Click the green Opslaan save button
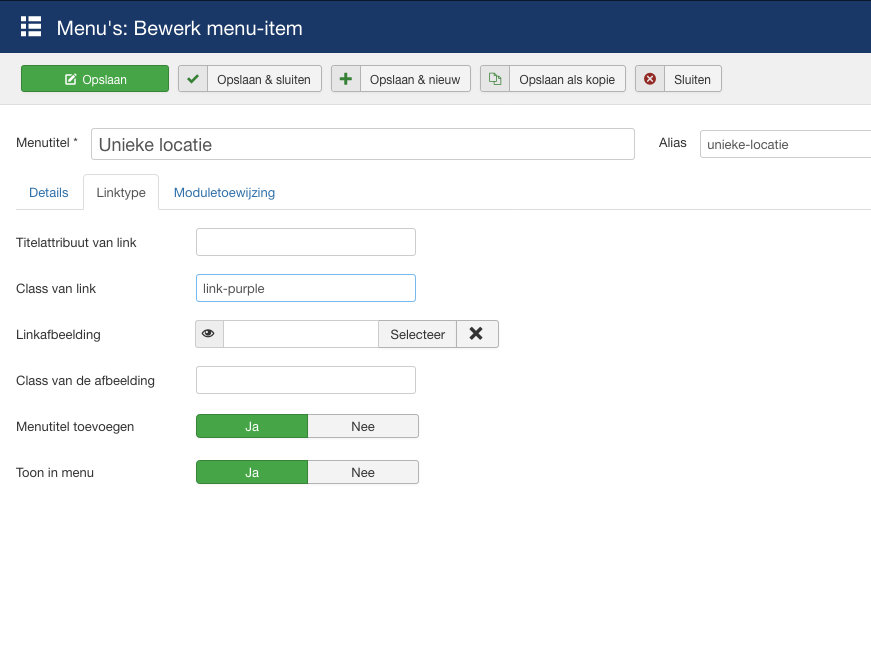The height and width of the screenshot is (654, 871). point(95,79)
